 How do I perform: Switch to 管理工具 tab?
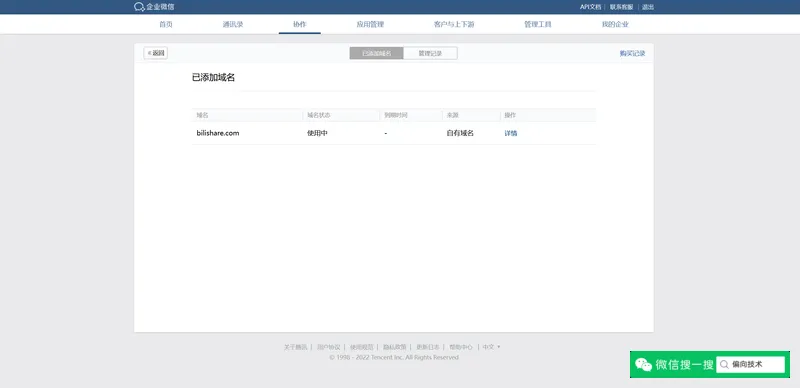point(538,24)
